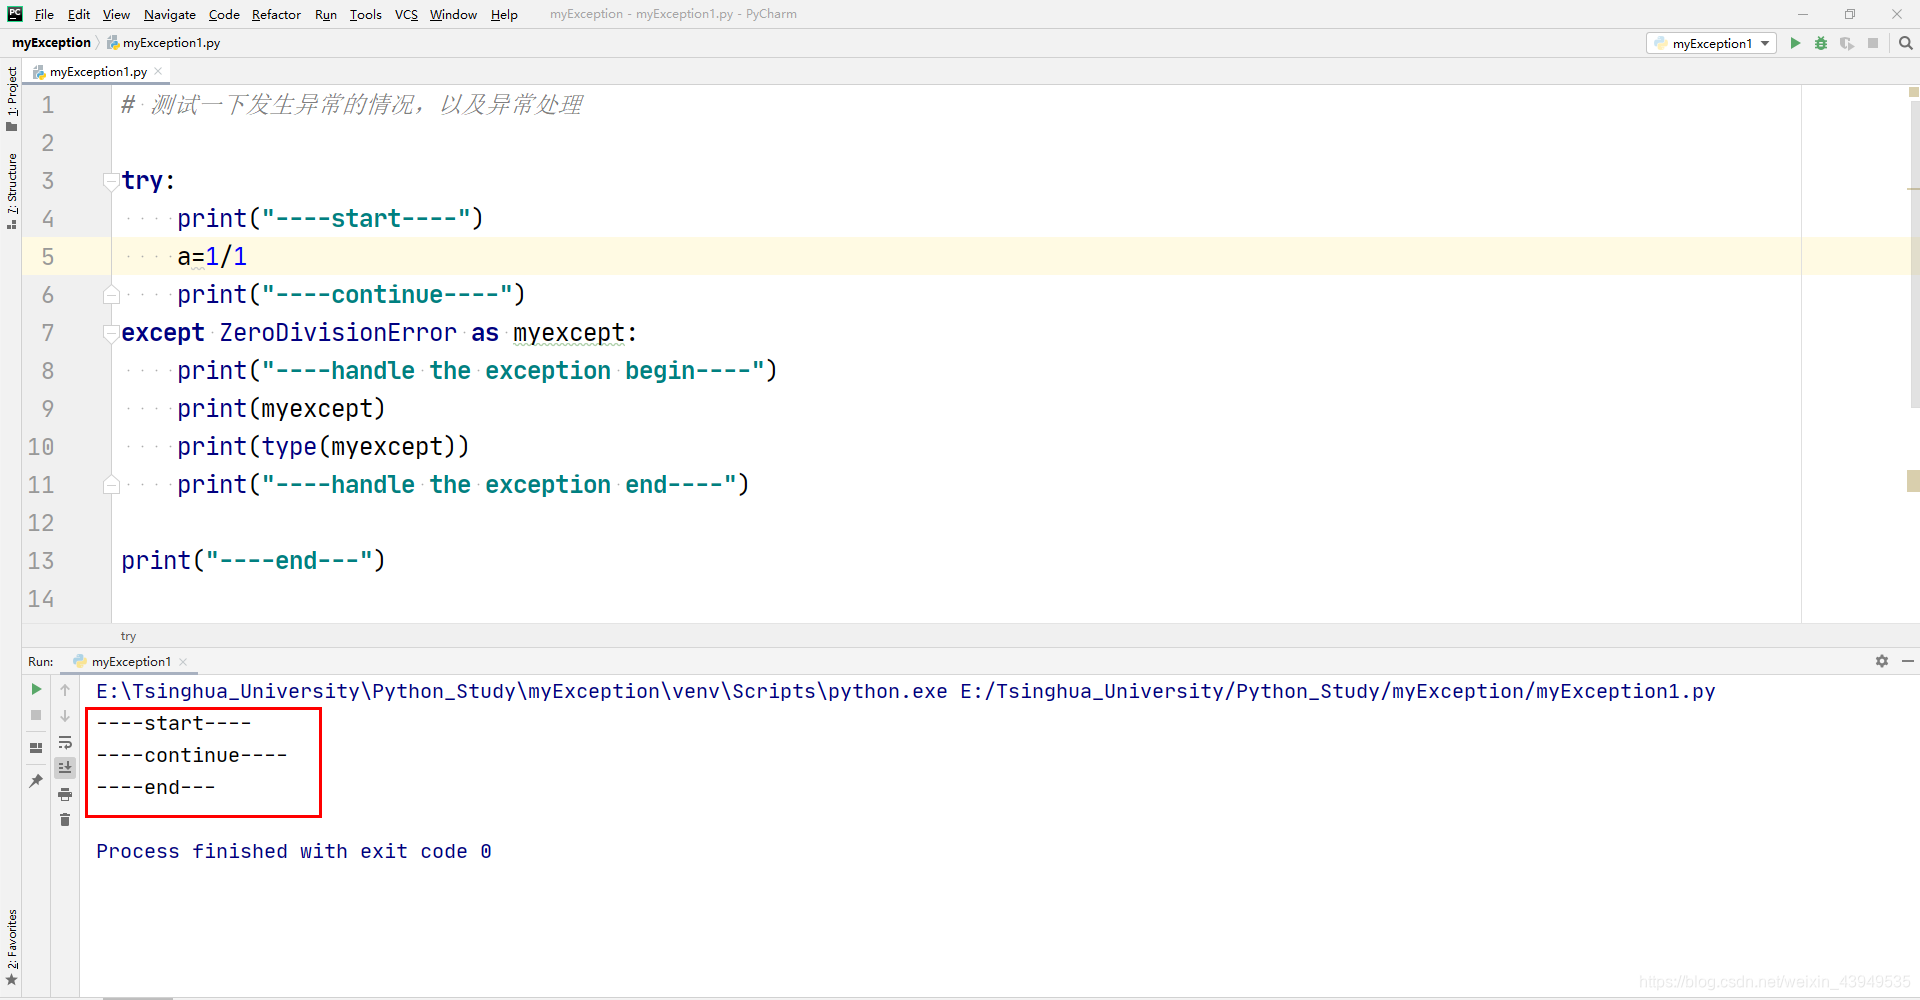The height and width of the screenshot is (1000, 1920).
Task: Click the up-the-stack-trace arrow in the Run panel
Action: coord(65,690)
